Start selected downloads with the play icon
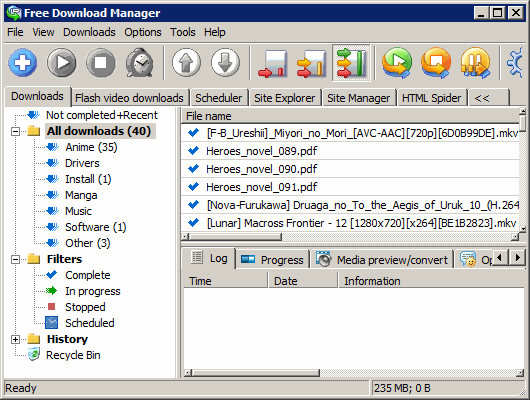Viewport: 530px width, 400px height. pyautogui.click(x=62, y=63)
